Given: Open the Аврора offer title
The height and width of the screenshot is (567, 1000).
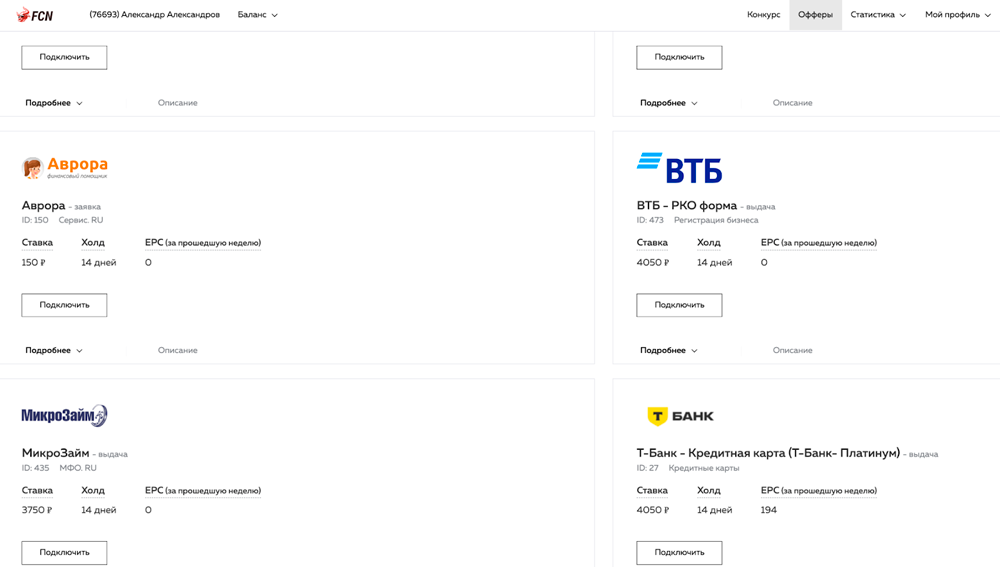Looking at the screenshot, I should pos(43,205).
